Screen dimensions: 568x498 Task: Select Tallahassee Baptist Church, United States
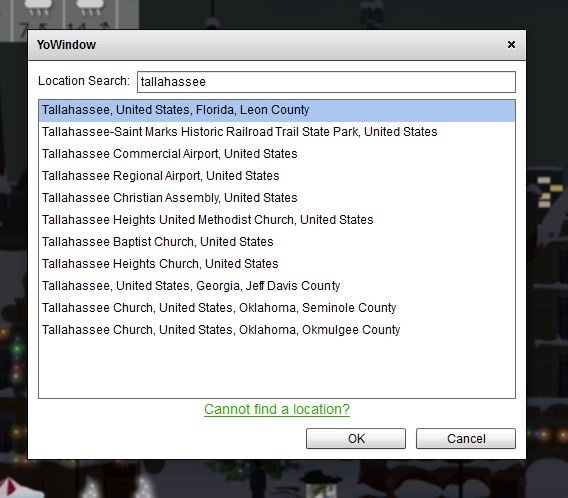pos(277,242)
